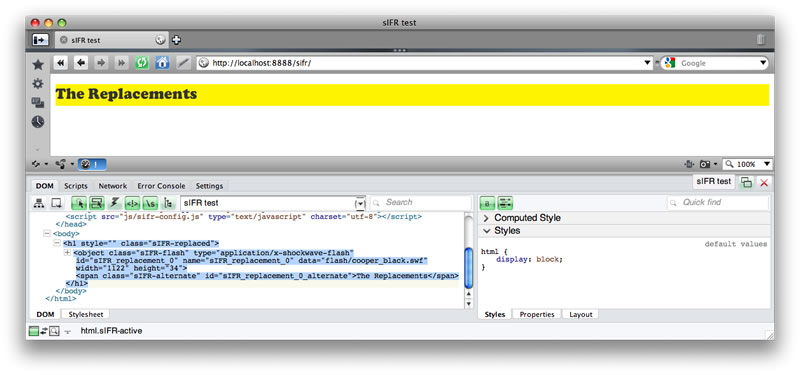The width and height of the screenshot is (800, 375).
Task: Open the address bar history dropdown arrow
Action: coord(647,63)
